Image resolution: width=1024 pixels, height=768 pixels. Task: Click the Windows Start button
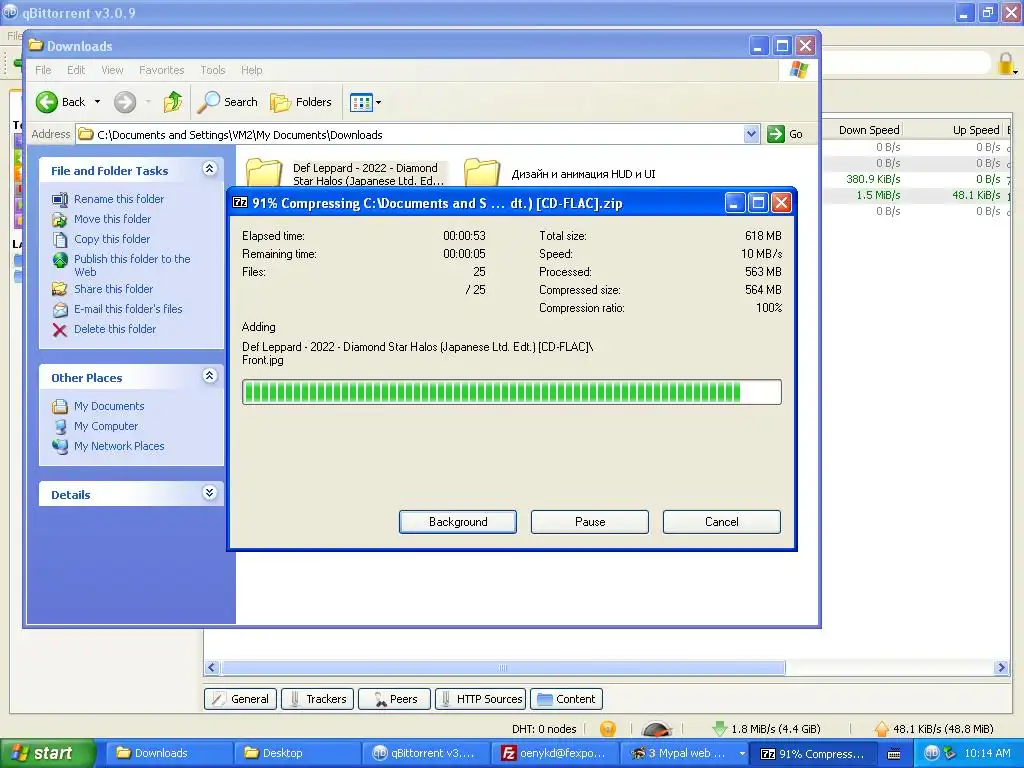(48, 753)
